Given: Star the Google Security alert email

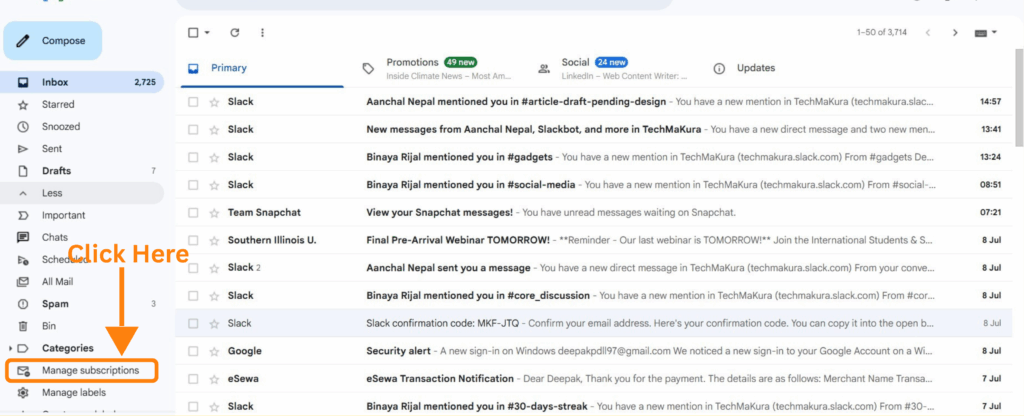Looking at the screenshot, I should coord(214,351).
